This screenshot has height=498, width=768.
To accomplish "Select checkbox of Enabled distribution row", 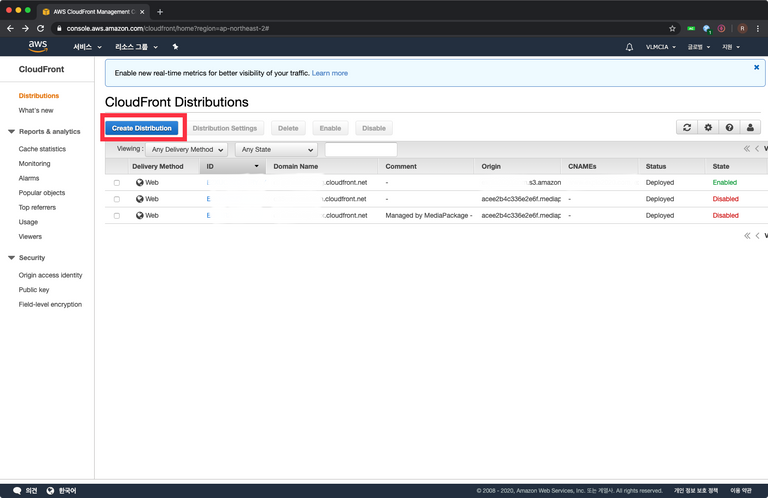I will pyautogui.click(x=117, y=183).
